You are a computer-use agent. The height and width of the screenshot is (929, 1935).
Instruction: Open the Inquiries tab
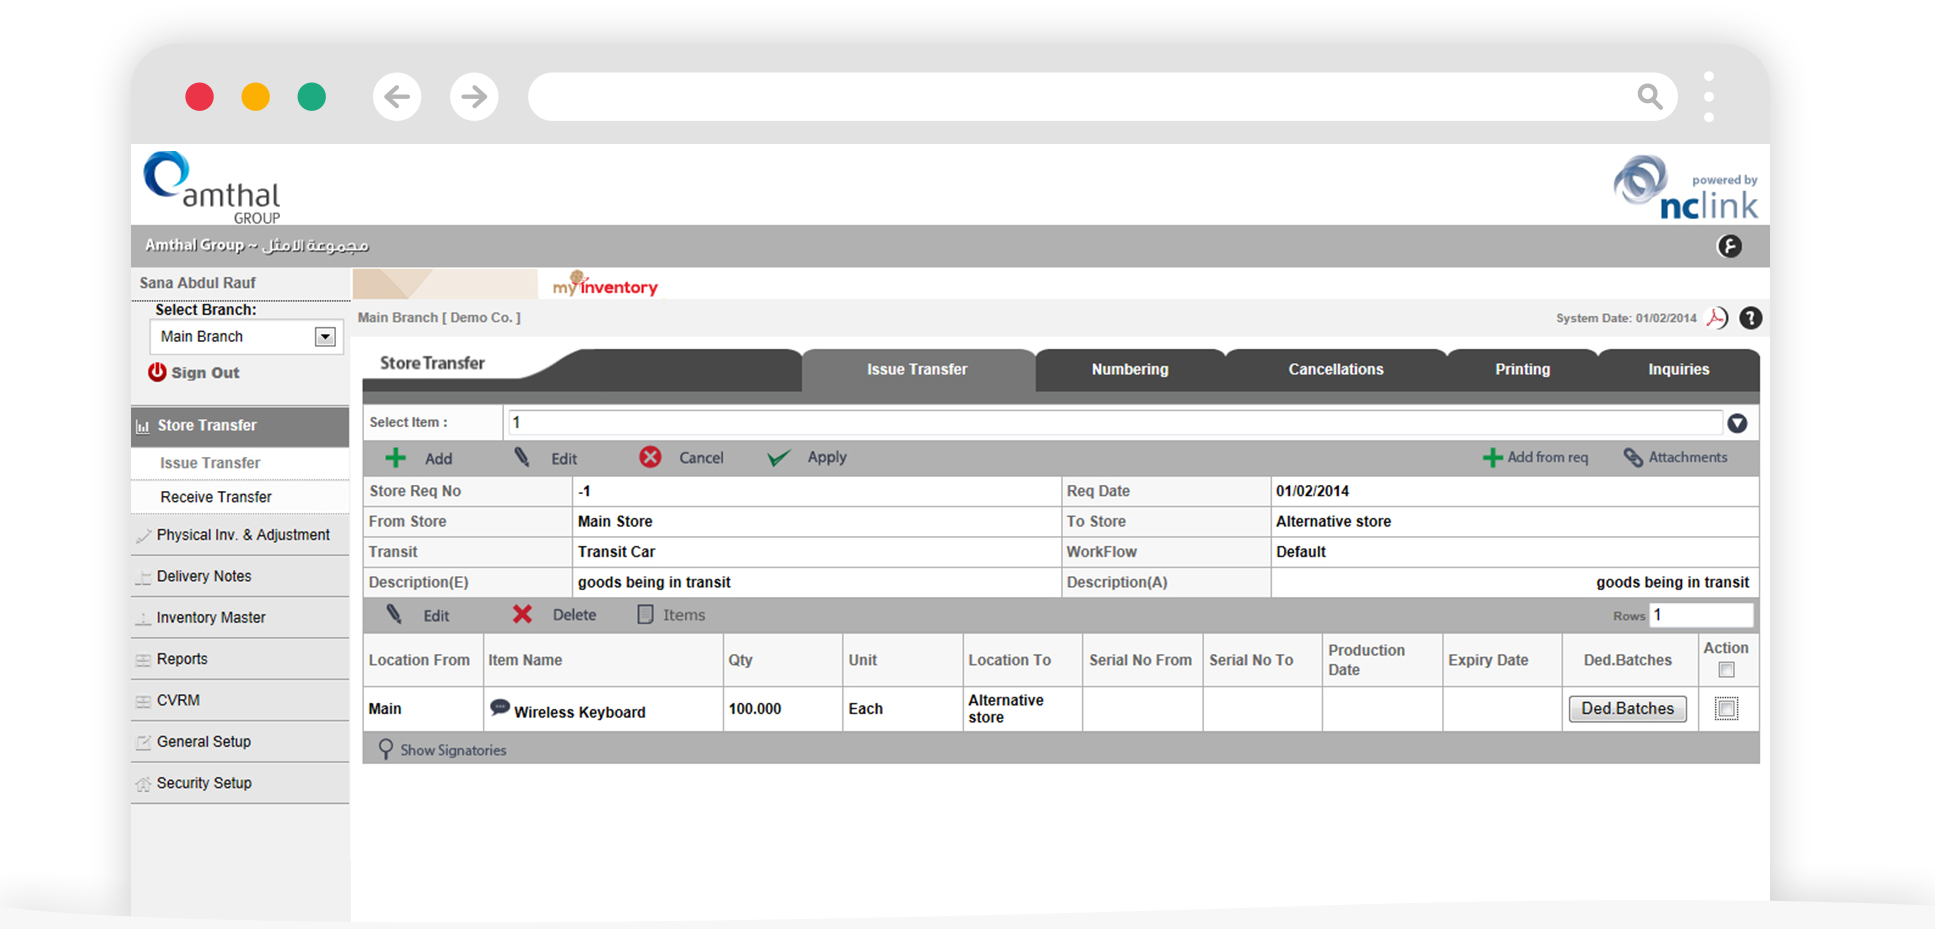(1678, 369)
